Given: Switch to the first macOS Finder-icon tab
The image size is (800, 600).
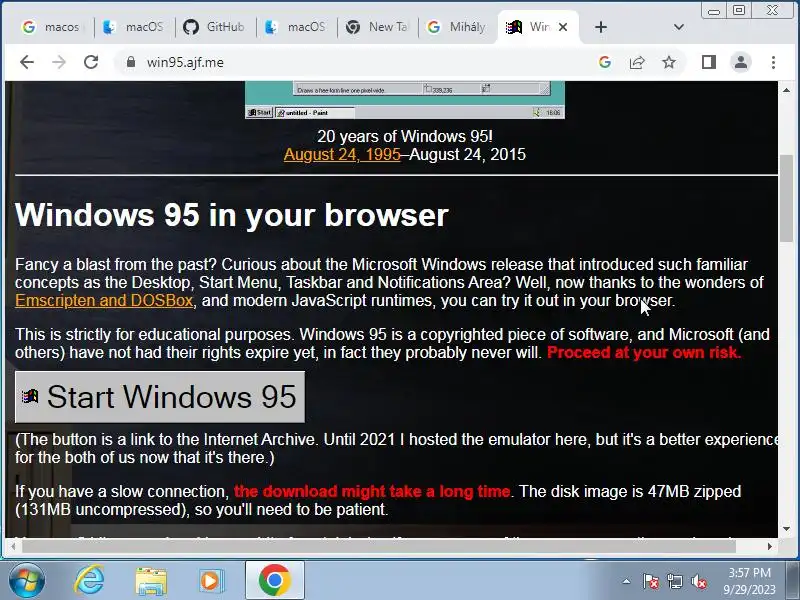Looking at the screenshot, I should pos(134,27).
